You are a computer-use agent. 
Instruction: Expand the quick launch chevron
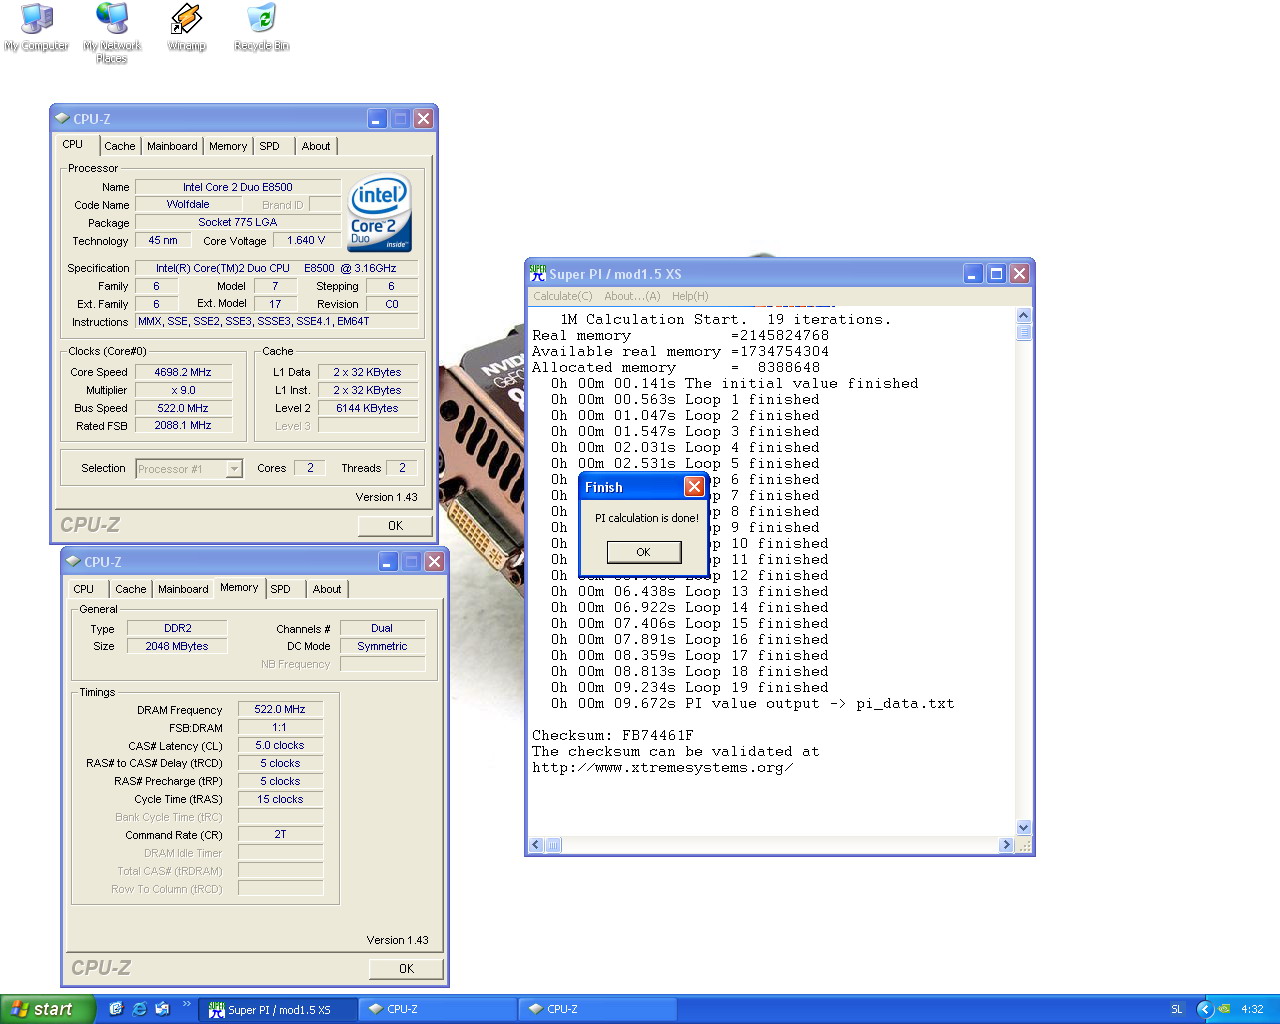coord(186,1005)
